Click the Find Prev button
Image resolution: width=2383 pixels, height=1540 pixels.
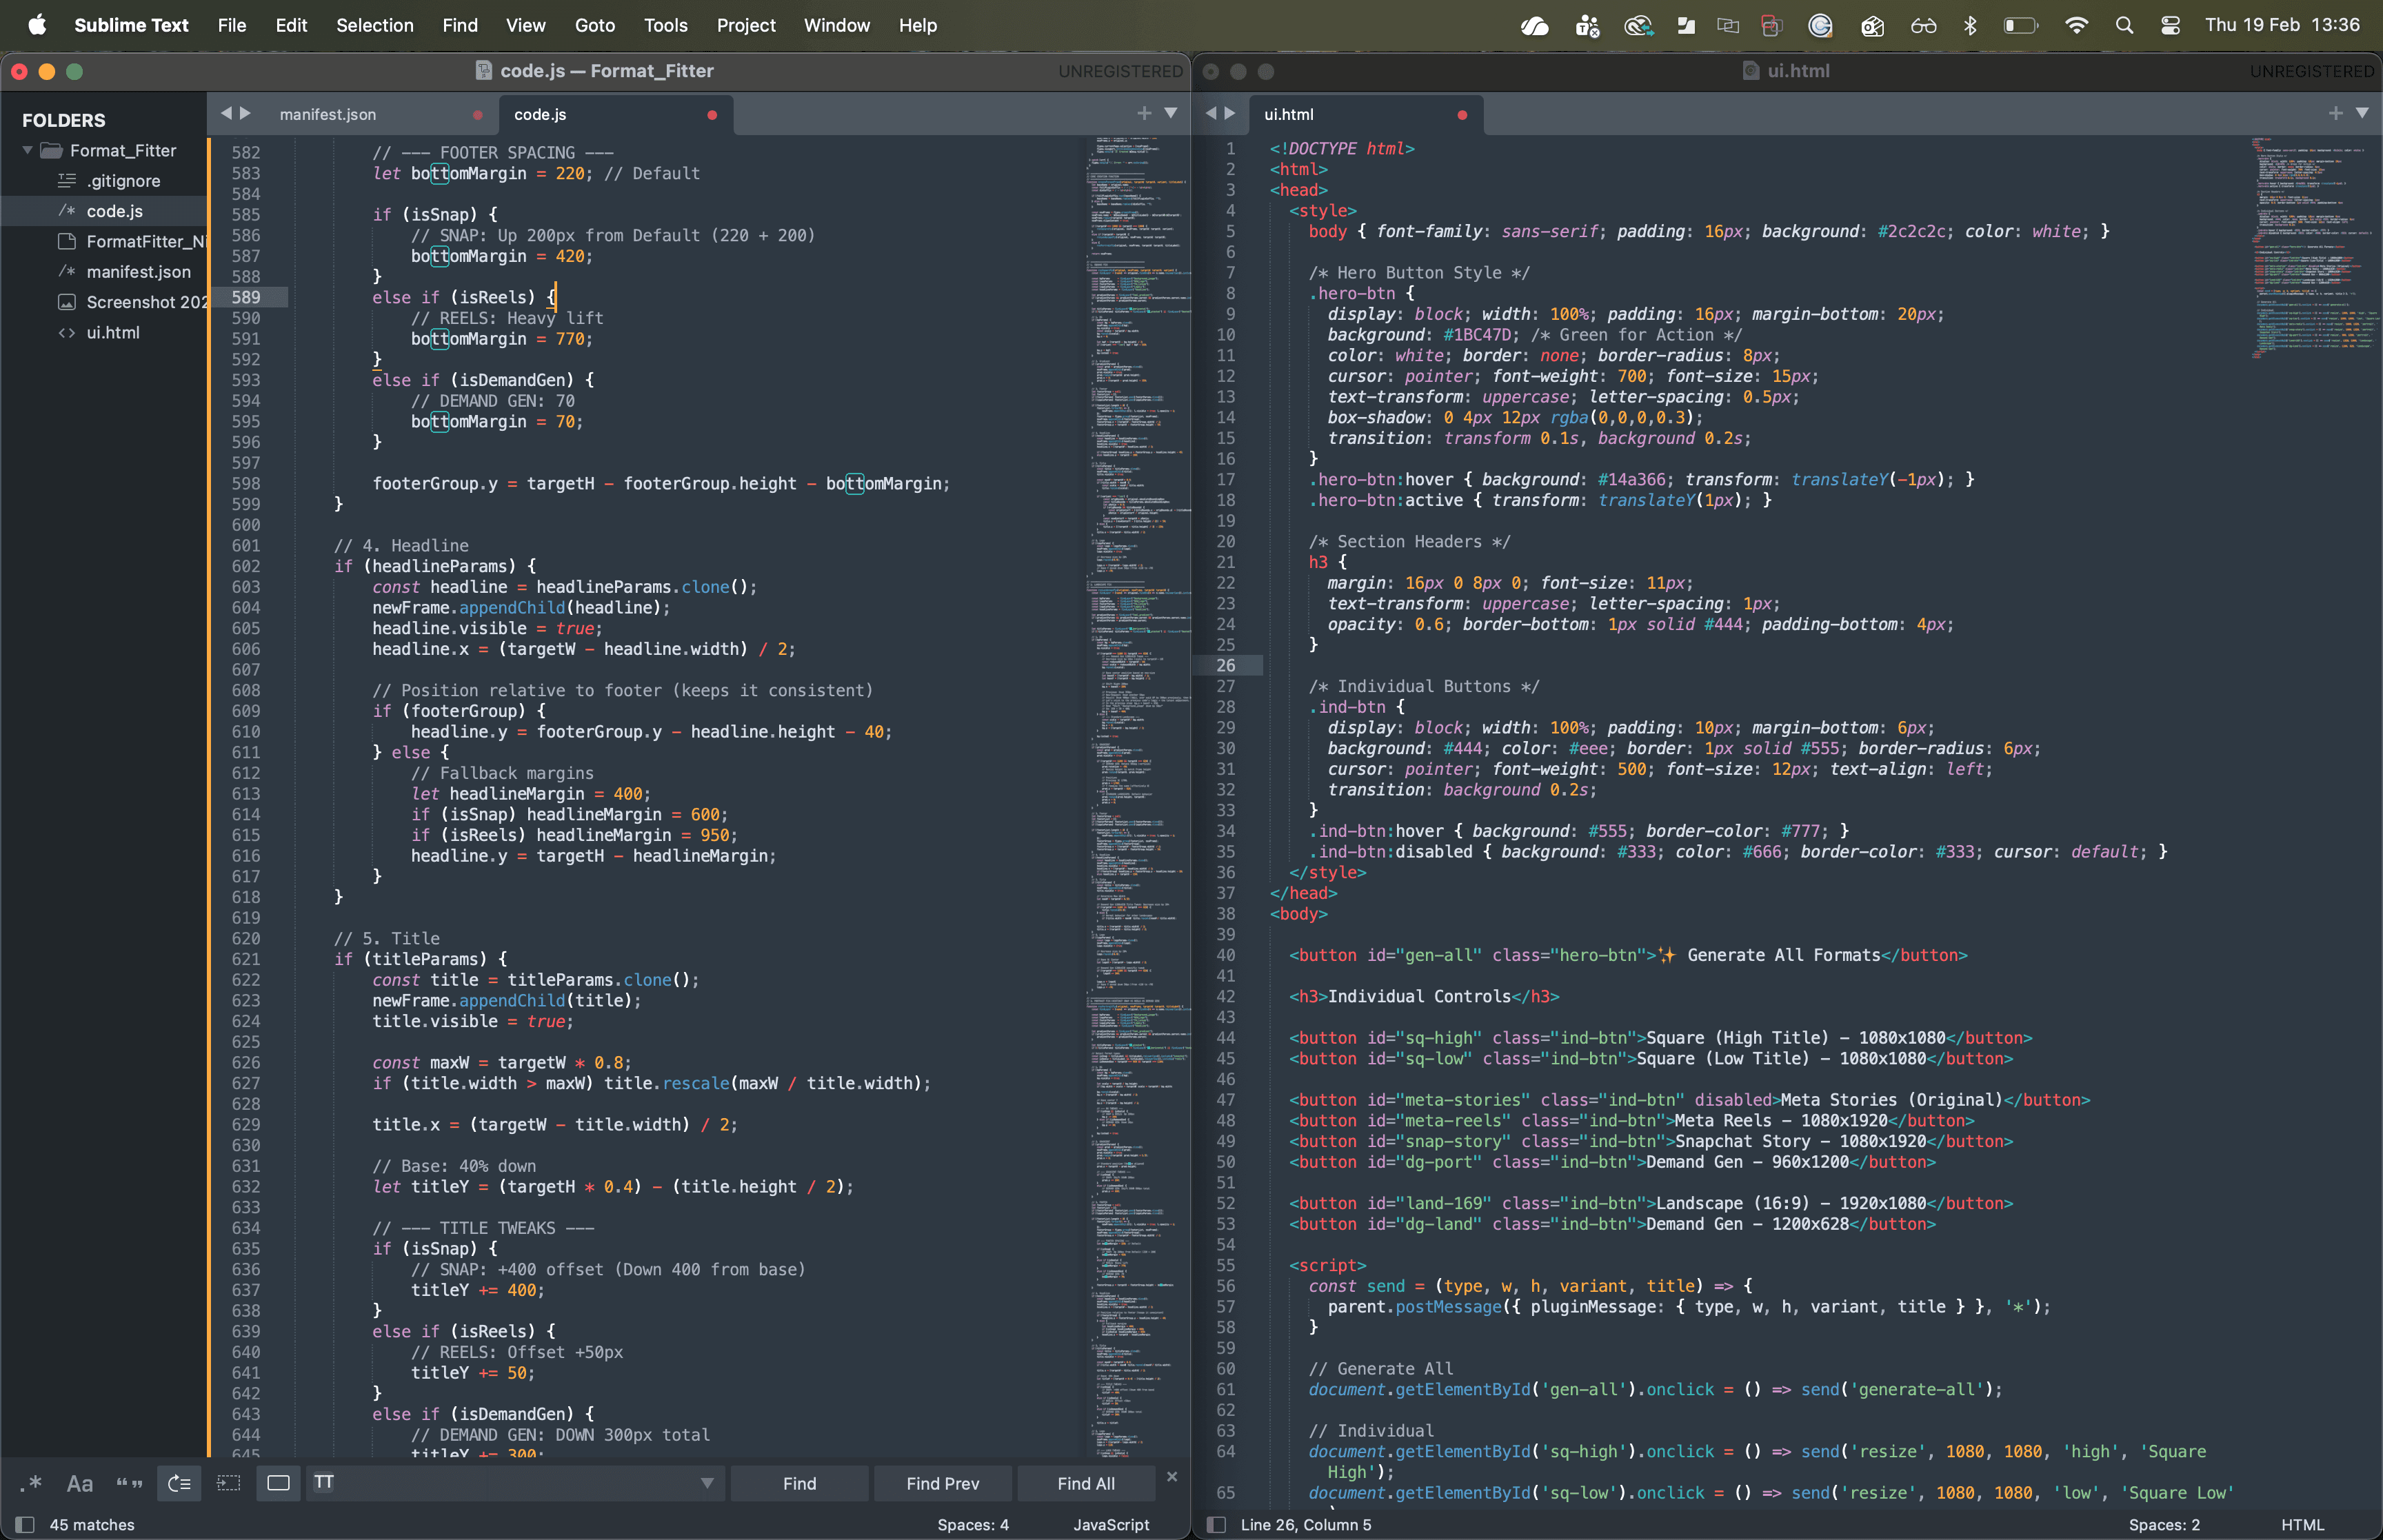[x=942, y=1483]
